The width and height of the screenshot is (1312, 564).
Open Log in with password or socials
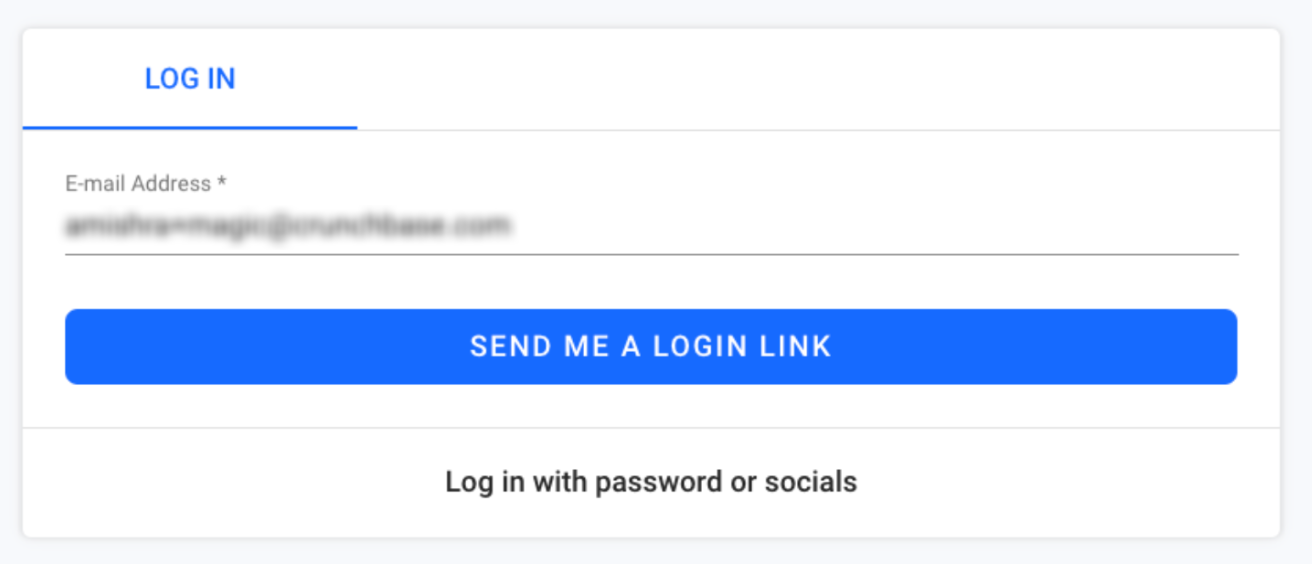(x=651, y=482)
